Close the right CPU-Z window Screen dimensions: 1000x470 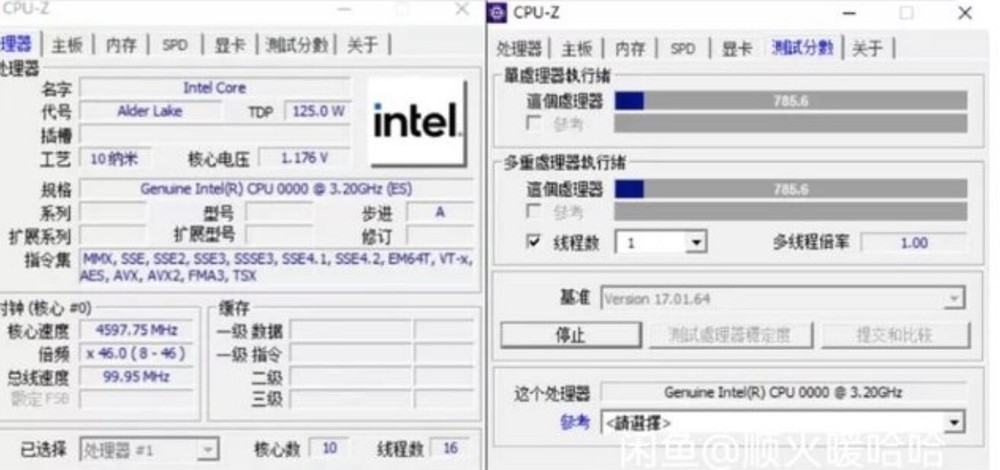pyautogui.click(x=964, y=13)
